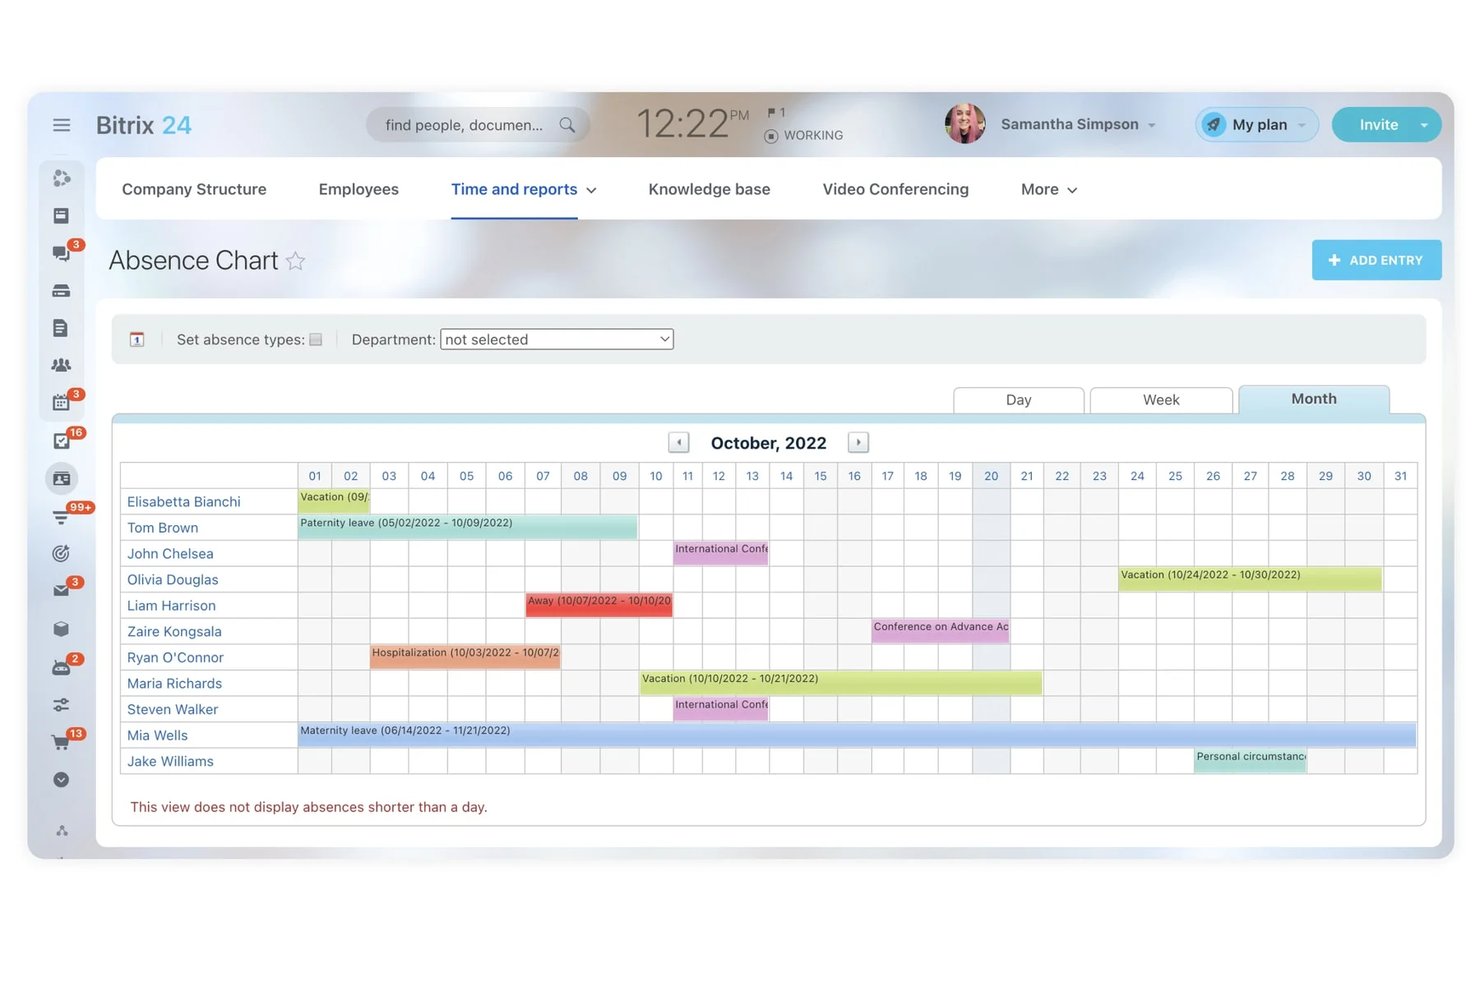Viewport: 1480px width, 987px height.
Task: Expand the Time and reports chevron
Action: pos(591,190)
